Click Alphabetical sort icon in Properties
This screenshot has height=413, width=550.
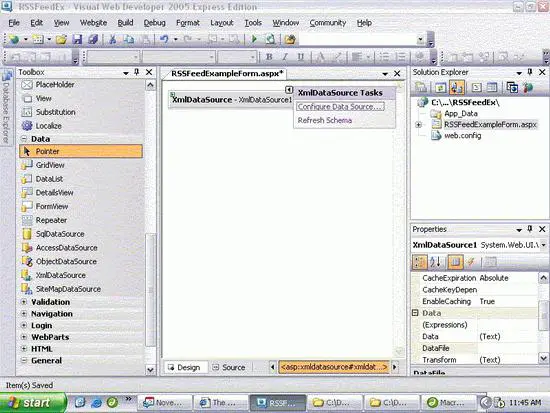click(x=436, y=262)
